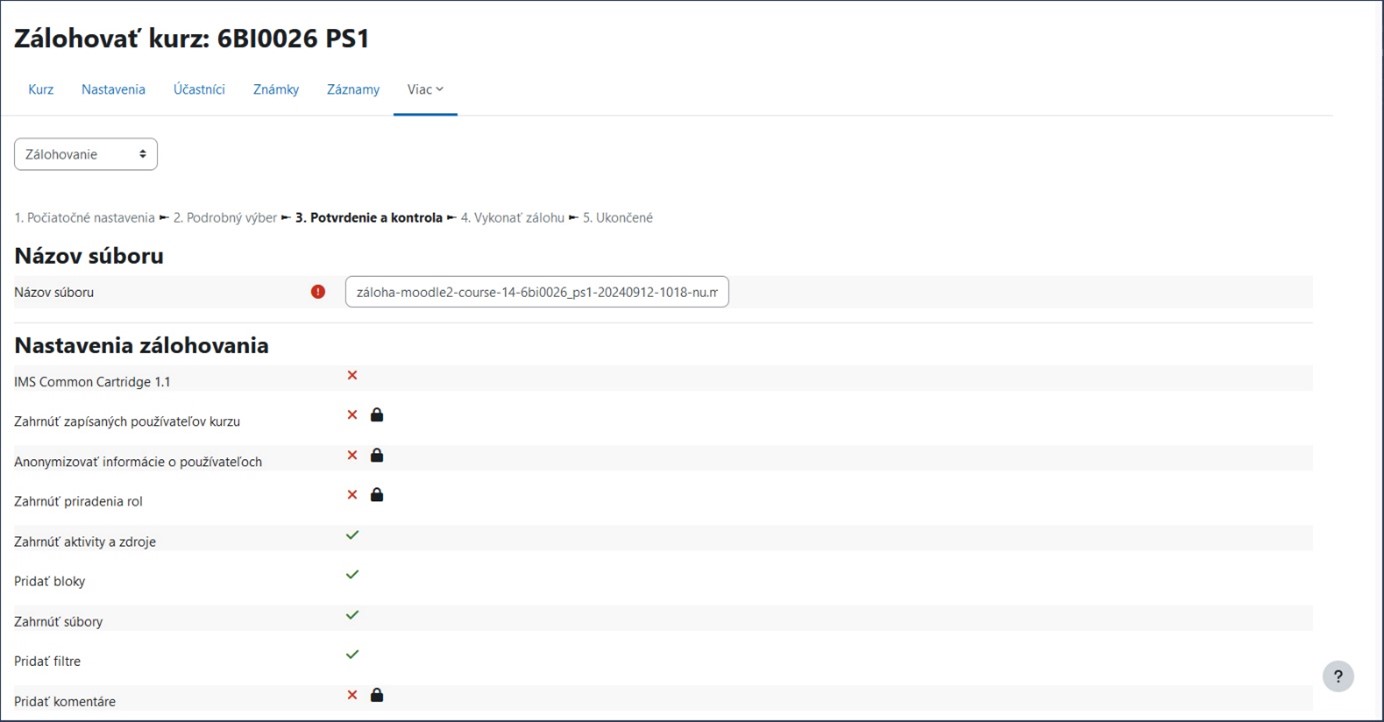Open the help question mark button
The height and width of the screenshot is (722, 1384).
pyautogui.click(x=1338, y=676)
